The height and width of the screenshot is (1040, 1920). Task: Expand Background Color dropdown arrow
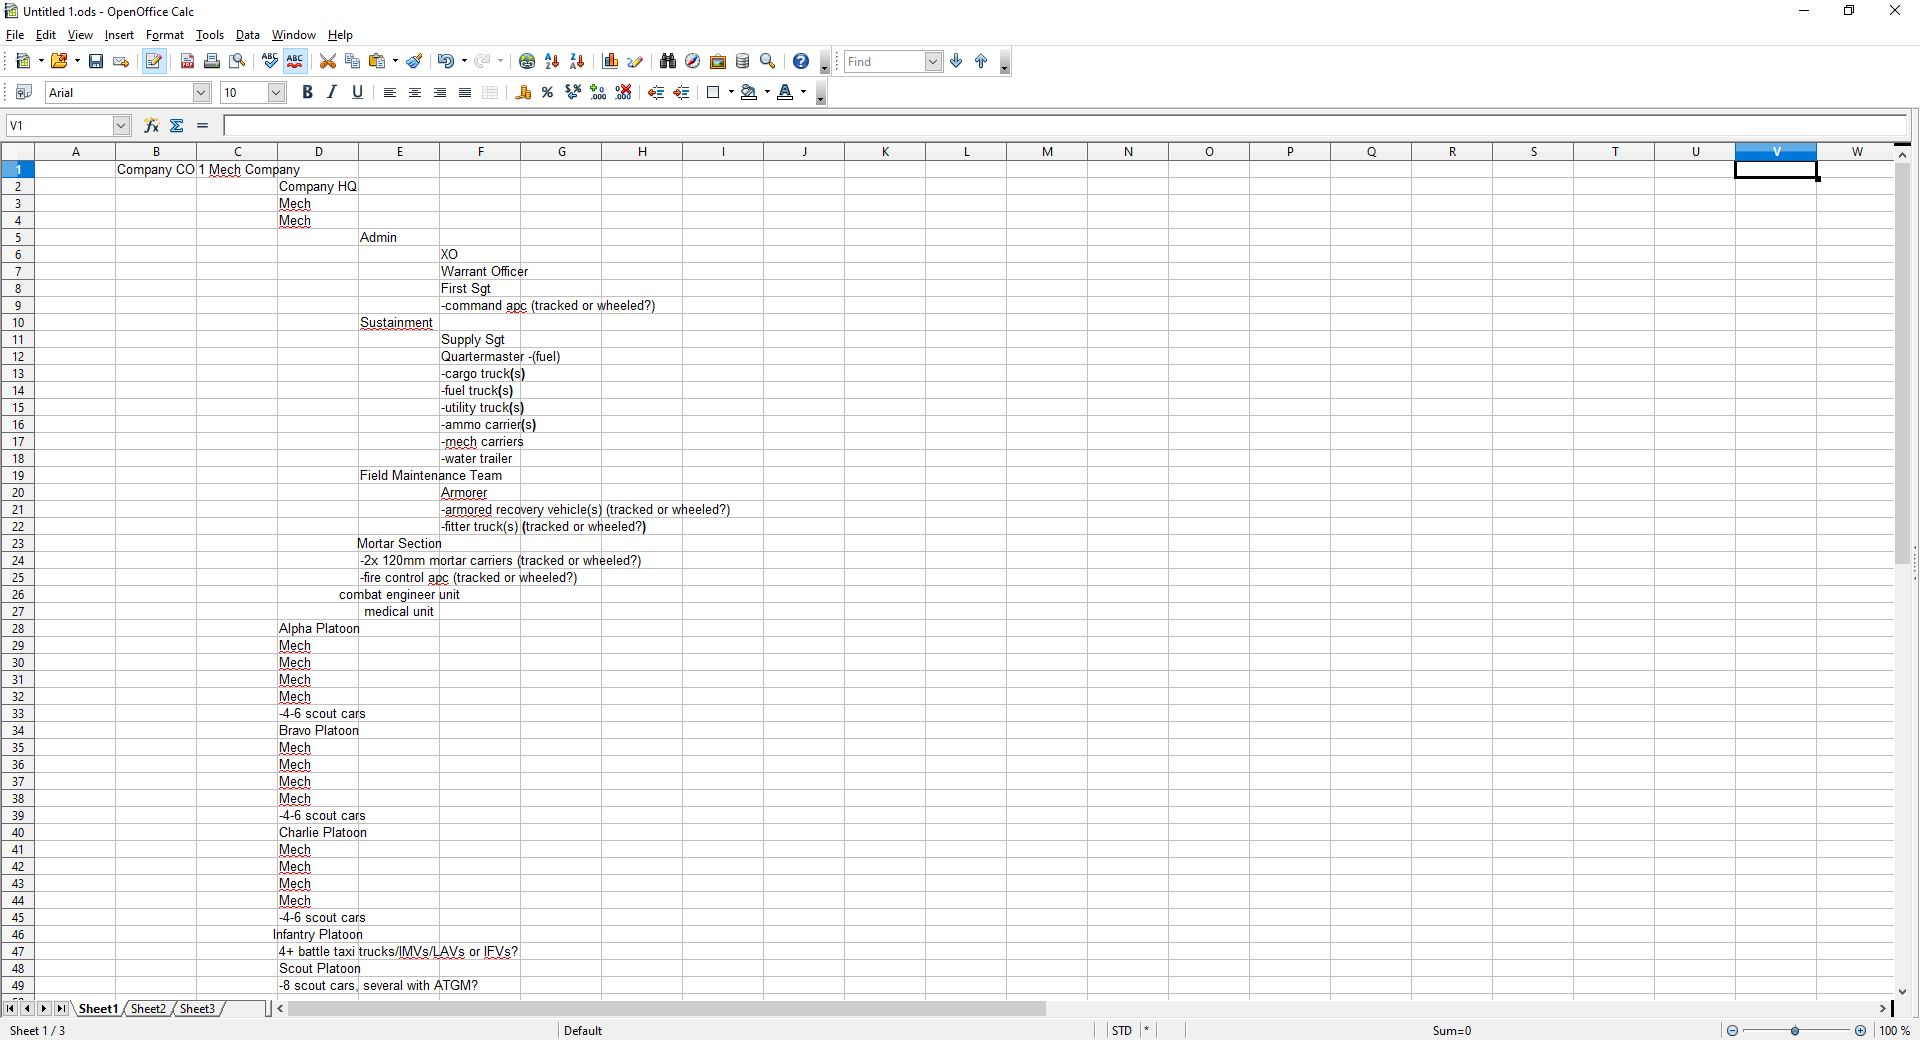click(x=767, y=92)
